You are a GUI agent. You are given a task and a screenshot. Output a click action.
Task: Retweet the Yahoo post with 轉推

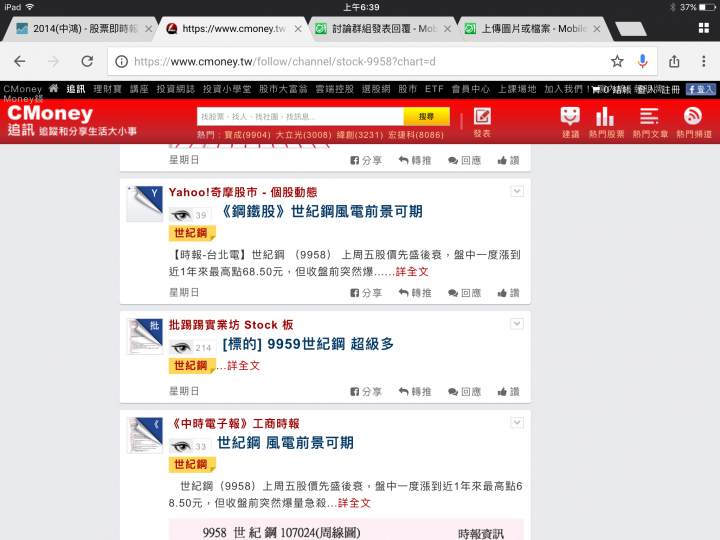415,293
